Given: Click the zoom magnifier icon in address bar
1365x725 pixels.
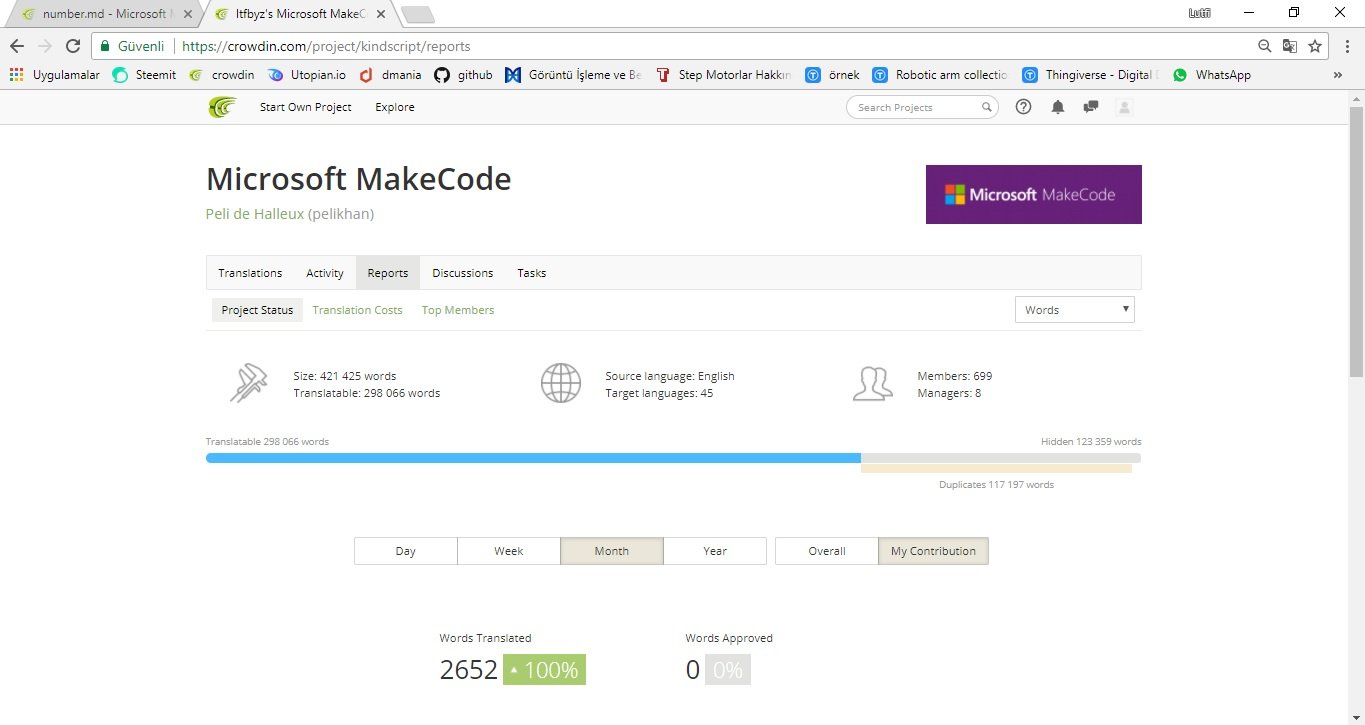Looking at the screenshot, I should tap(1265, 46).
